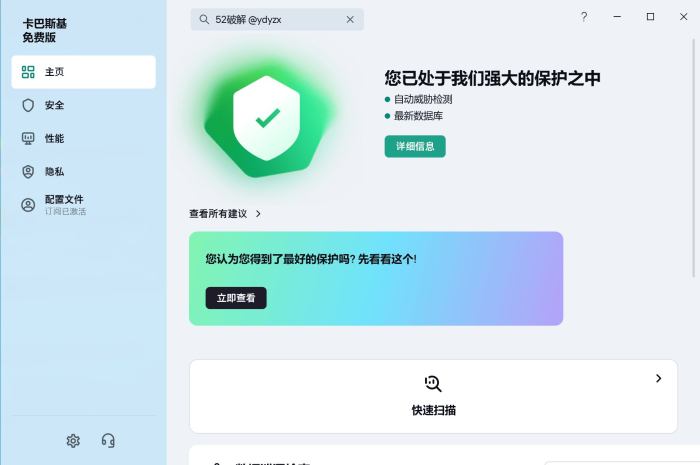Viewport: 700px width, 465px height.
Task: Click the 隐私 shield-person icon
Action: (x=28, y=172)
